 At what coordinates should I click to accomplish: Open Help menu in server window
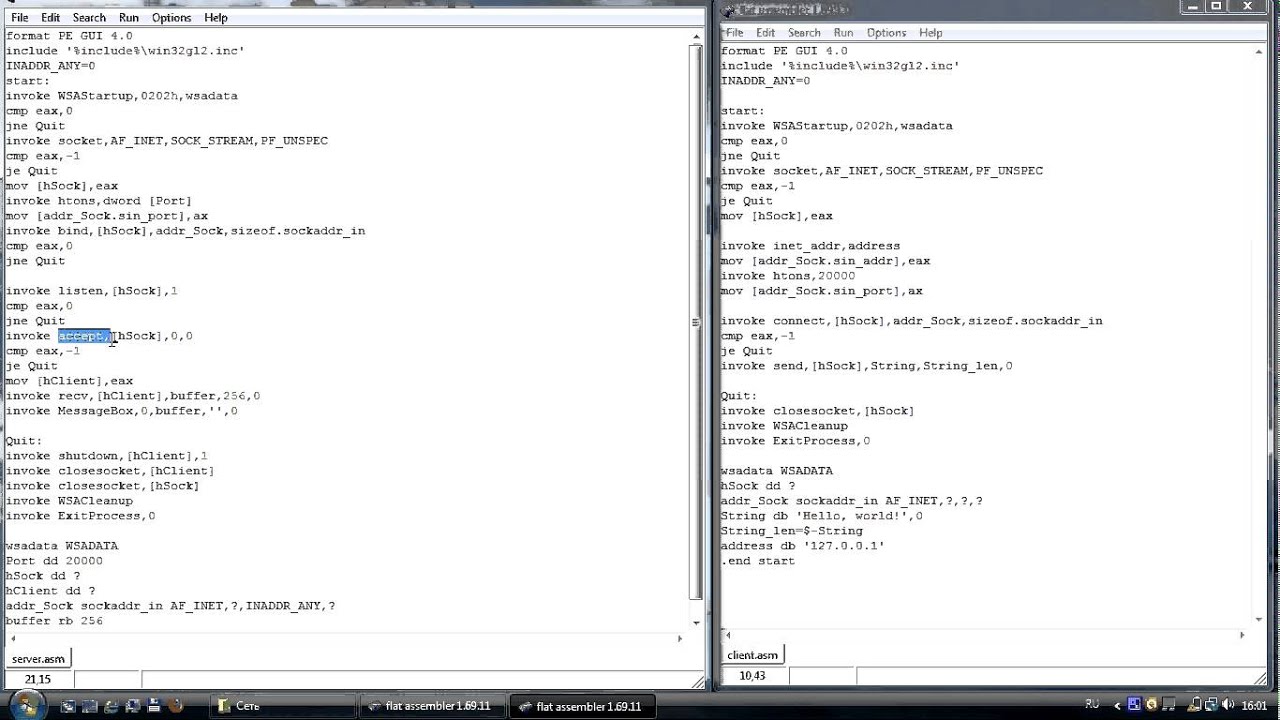pos(215,17)
